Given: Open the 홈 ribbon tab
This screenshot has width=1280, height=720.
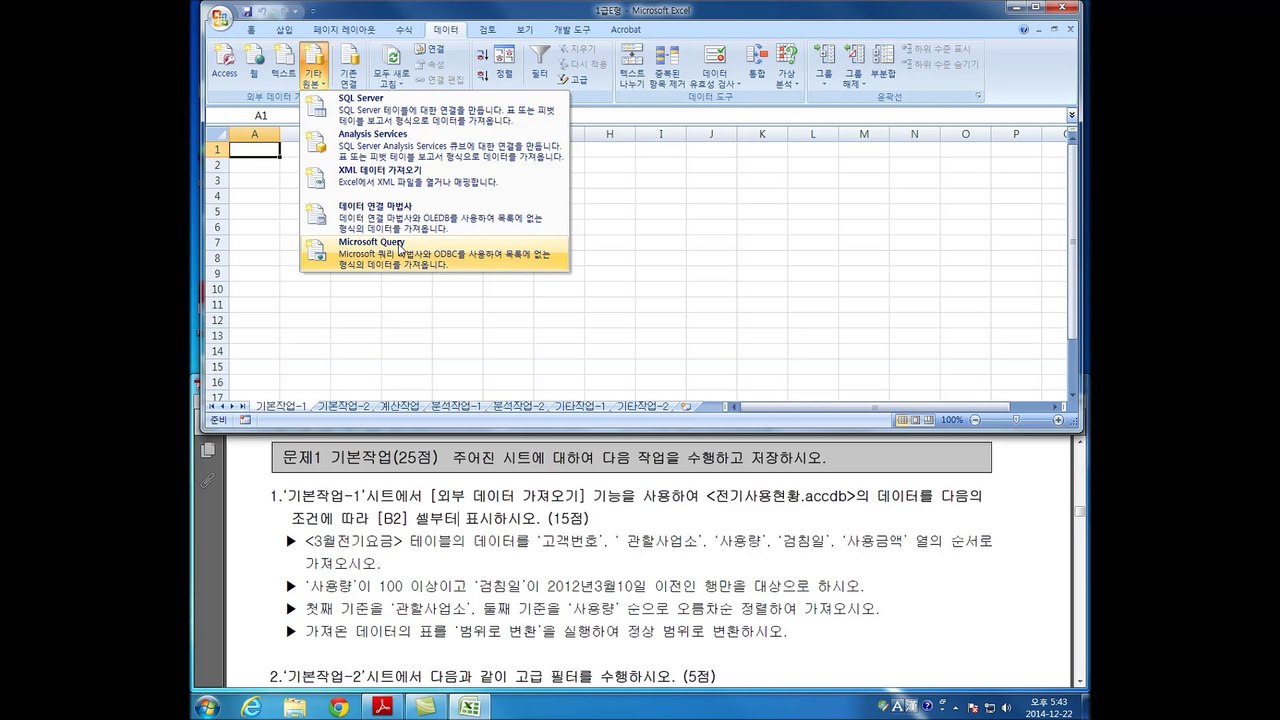Looking at the screenshot, I should [251, 30].
